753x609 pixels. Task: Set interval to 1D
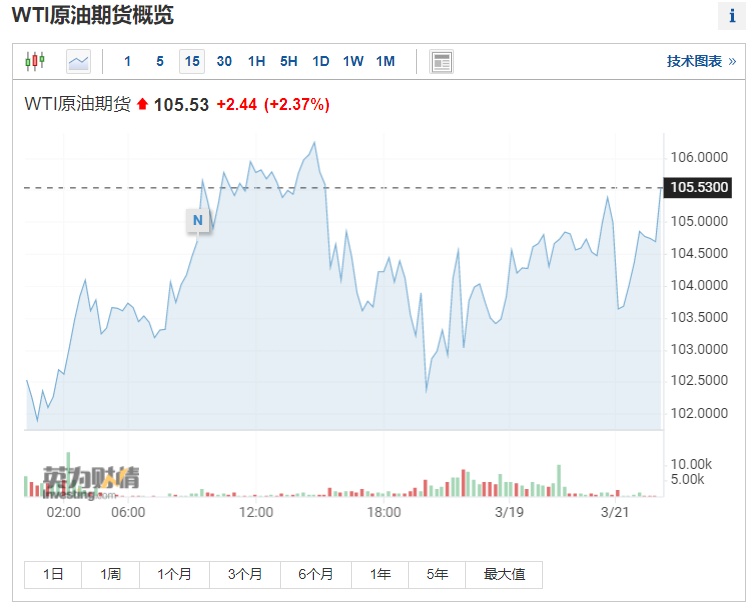click(x=321, y=61)
